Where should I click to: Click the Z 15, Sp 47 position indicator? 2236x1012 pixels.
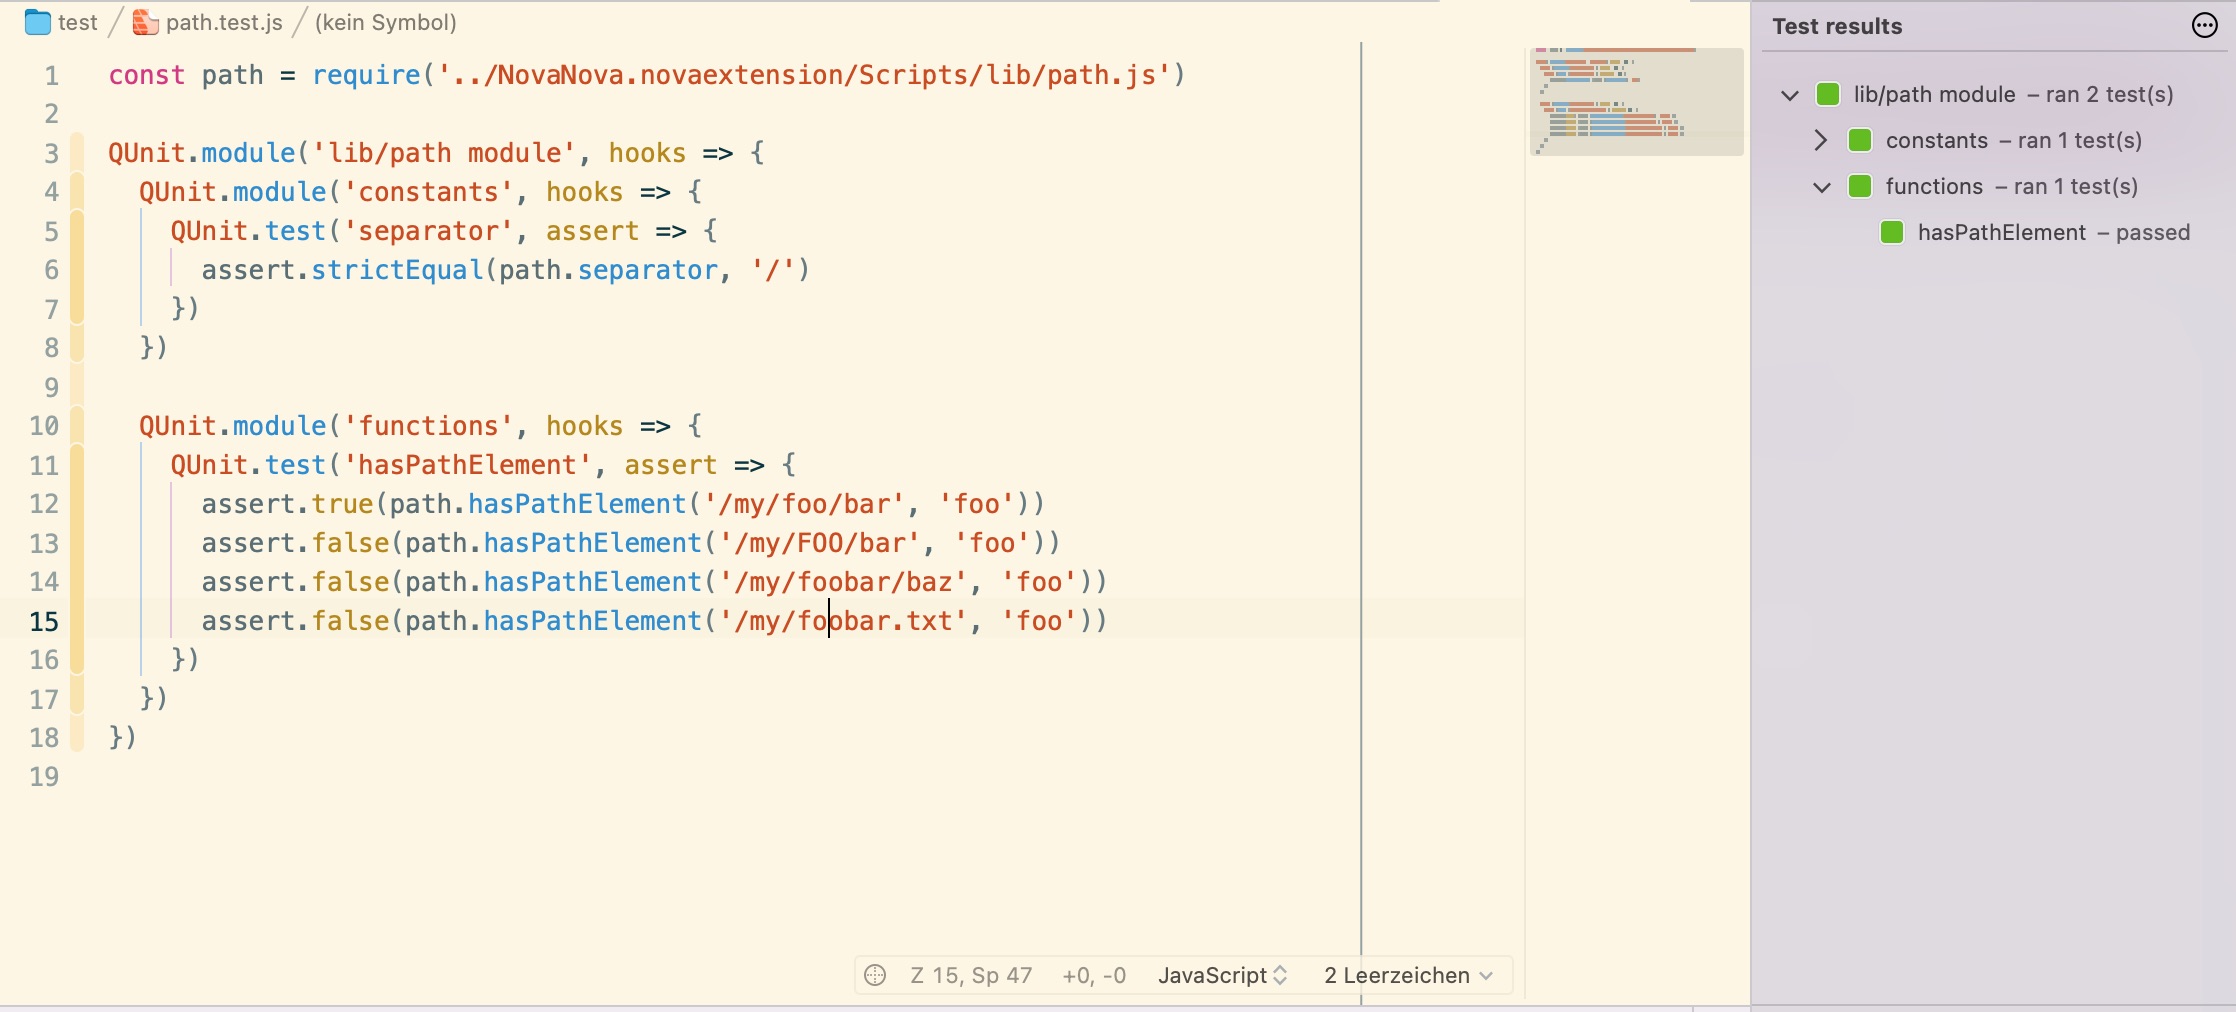(971, 975)
